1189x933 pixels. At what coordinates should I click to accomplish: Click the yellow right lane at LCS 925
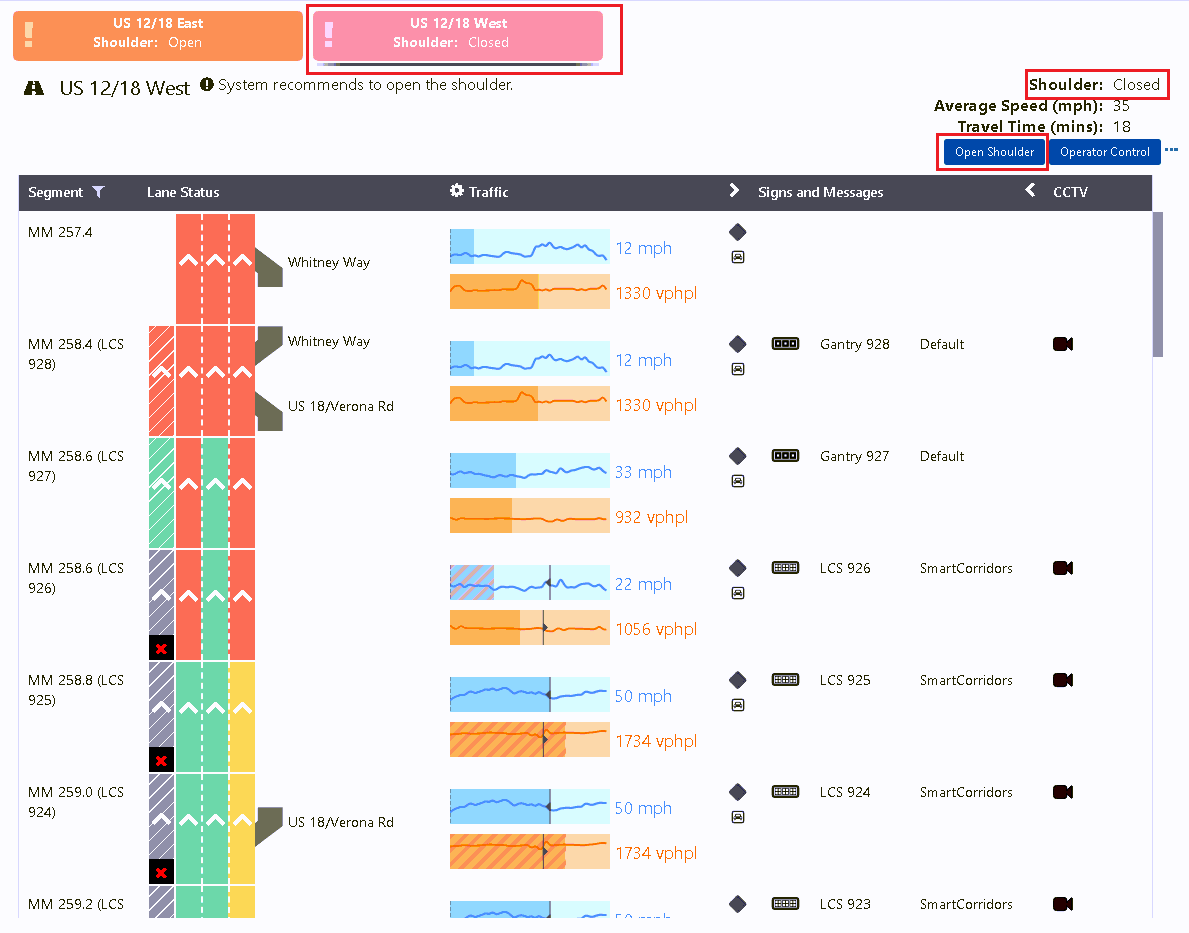click(242, 717)
